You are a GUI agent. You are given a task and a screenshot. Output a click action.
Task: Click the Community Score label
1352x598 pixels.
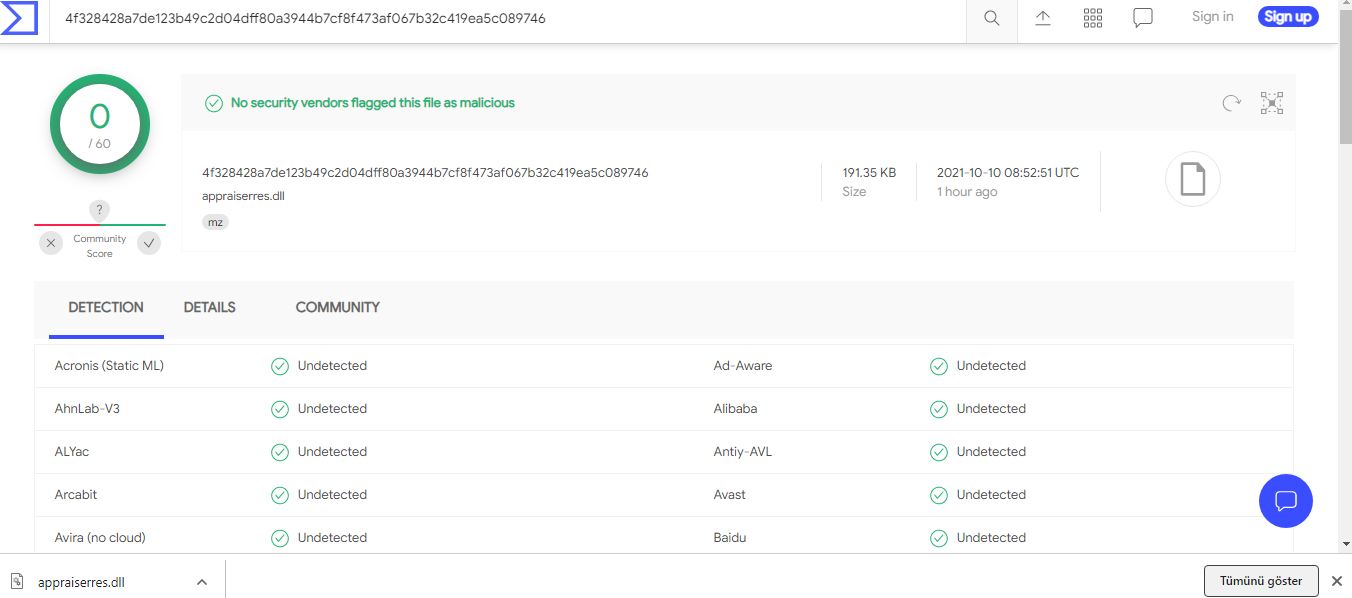click(x=100, y=246)
